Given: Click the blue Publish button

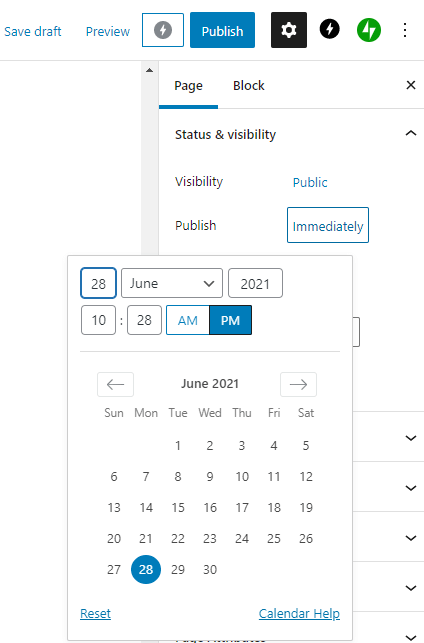Looking at the screenshot, I should pos(222,30).
